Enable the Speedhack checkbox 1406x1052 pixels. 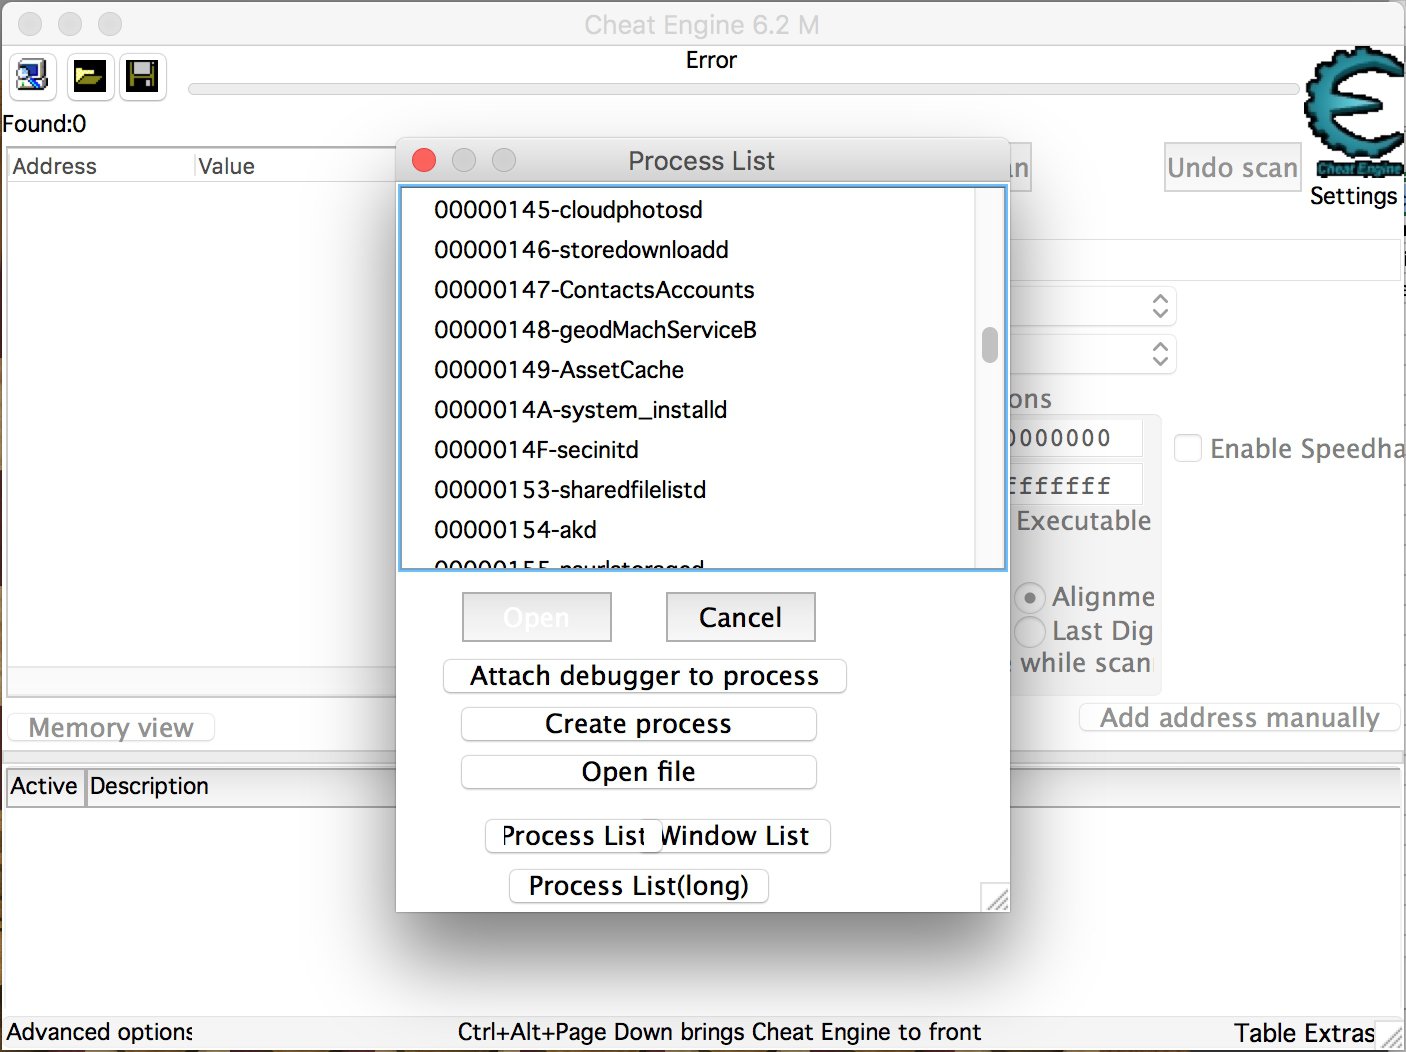(x=1188, y=448)
